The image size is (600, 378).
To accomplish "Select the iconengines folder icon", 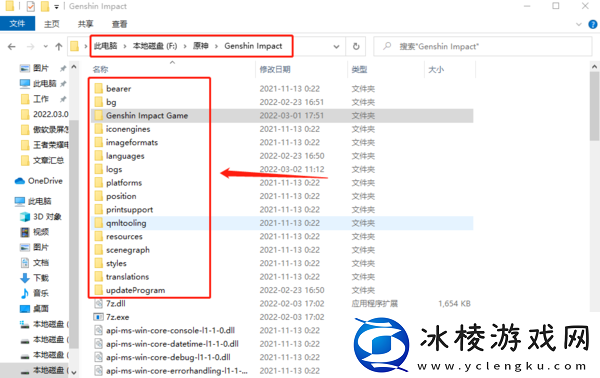I will pyautogui.click(x=99, y=129).
